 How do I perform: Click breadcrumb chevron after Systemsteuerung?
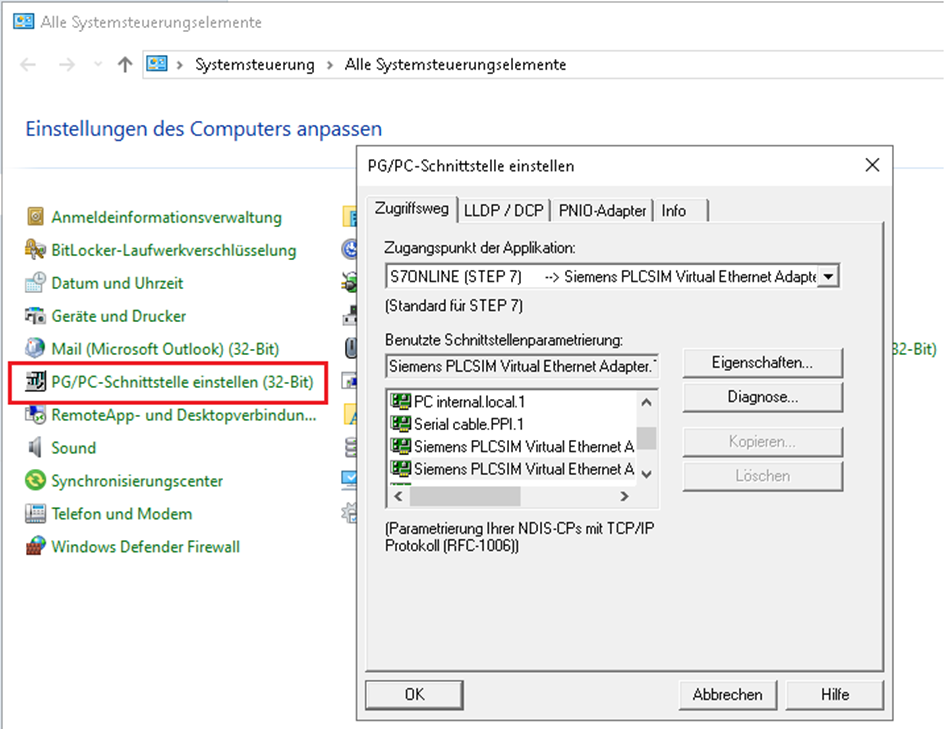330,64
